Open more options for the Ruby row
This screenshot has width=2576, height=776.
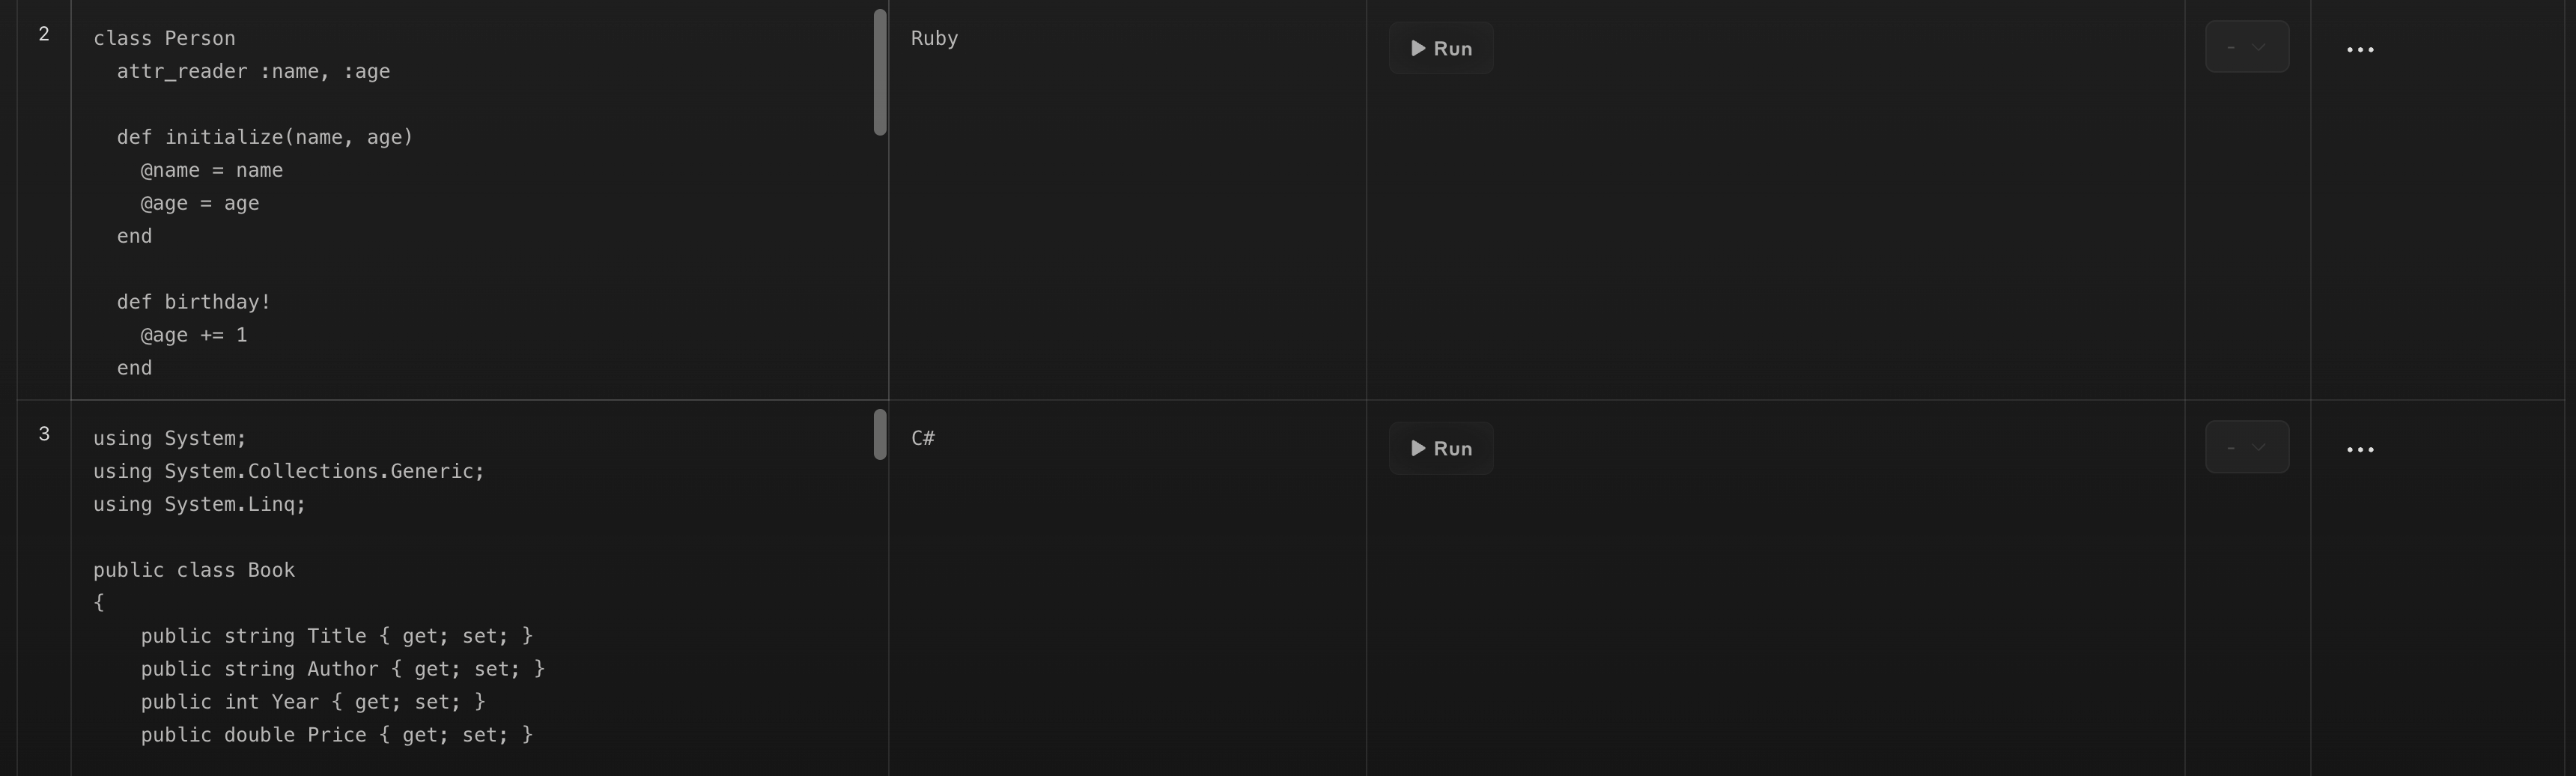click(x=2360, y=49)
